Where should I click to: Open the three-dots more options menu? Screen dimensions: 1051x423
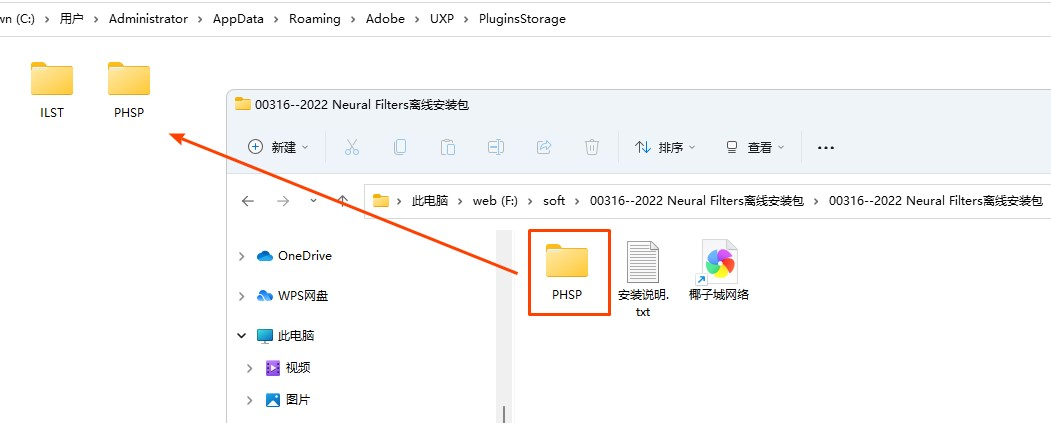pyautogui.click(x=826, y=147)
